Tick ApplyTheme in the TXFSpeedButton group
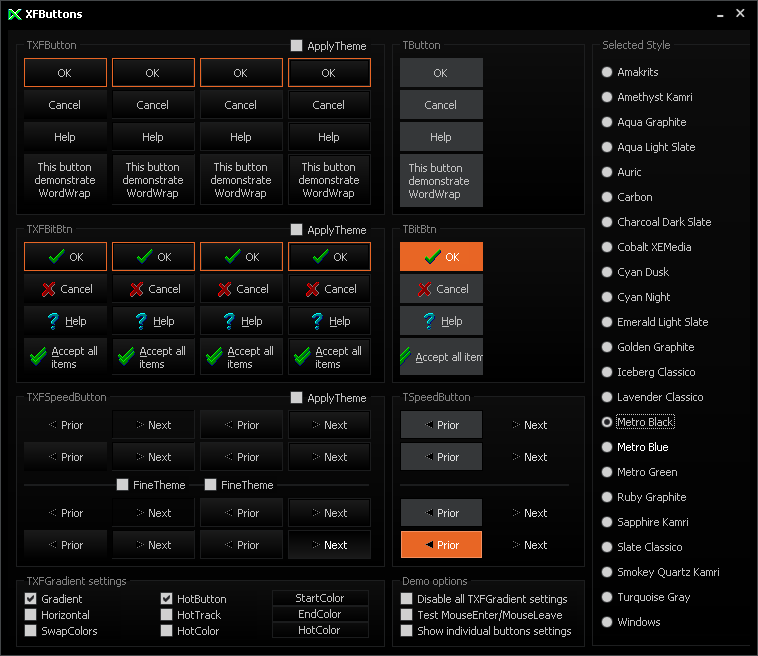 297,398
